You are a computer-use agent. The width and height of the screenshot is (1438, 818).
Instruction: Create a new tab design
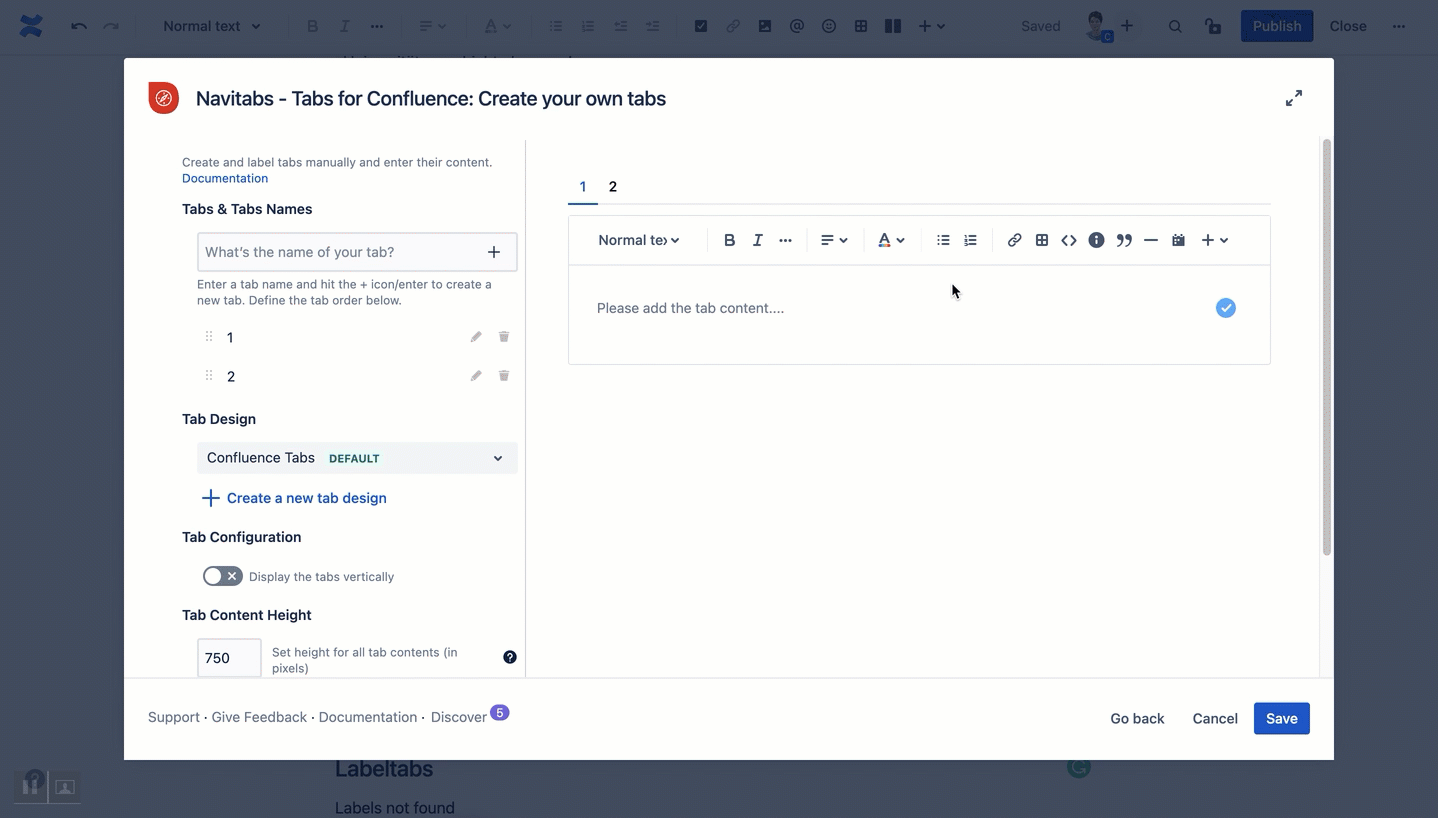coord(294,498)
